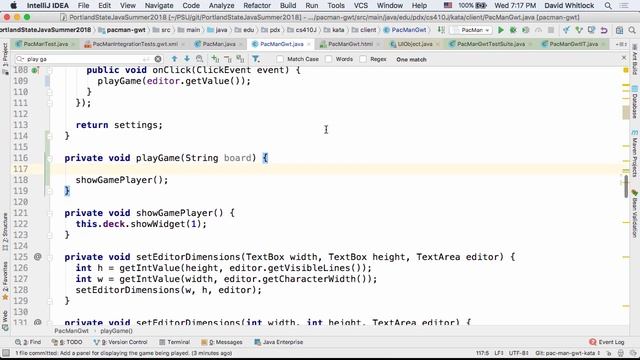
Task: Open the Version Control tool window
Action: click(120, 342)
